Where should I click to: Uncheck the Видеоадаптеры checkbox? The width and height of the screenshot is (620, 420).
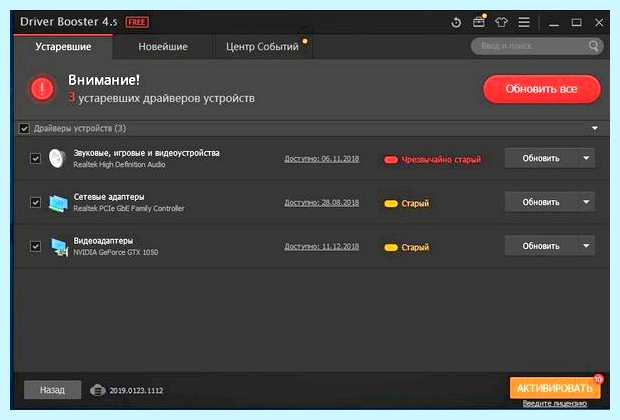tap(35, 246)
